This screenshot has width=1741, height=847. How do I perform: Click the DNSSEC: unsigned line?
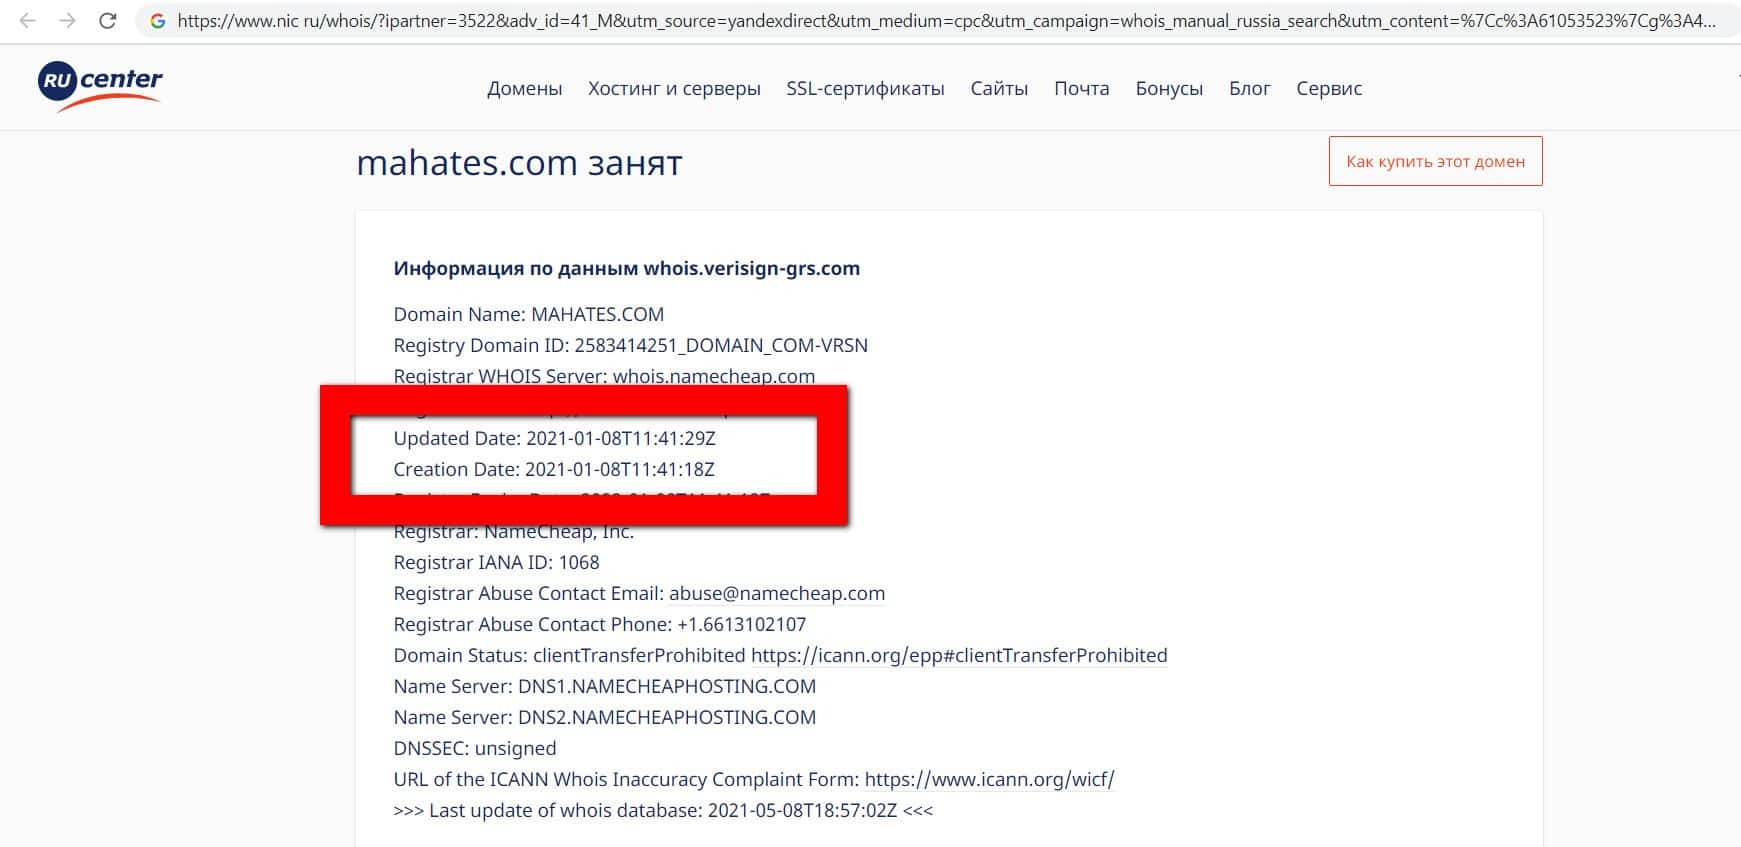(475, 748)
